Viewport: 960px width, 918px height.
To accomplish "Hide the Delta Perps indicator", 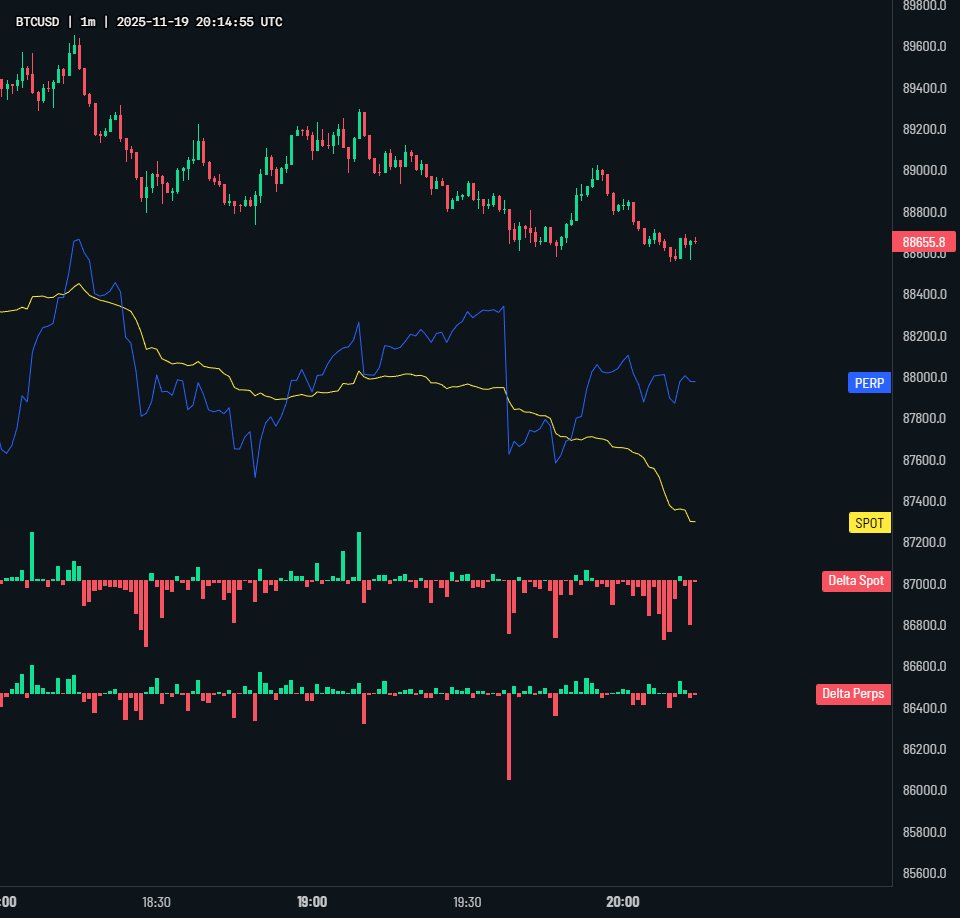I will pos(854,694).
